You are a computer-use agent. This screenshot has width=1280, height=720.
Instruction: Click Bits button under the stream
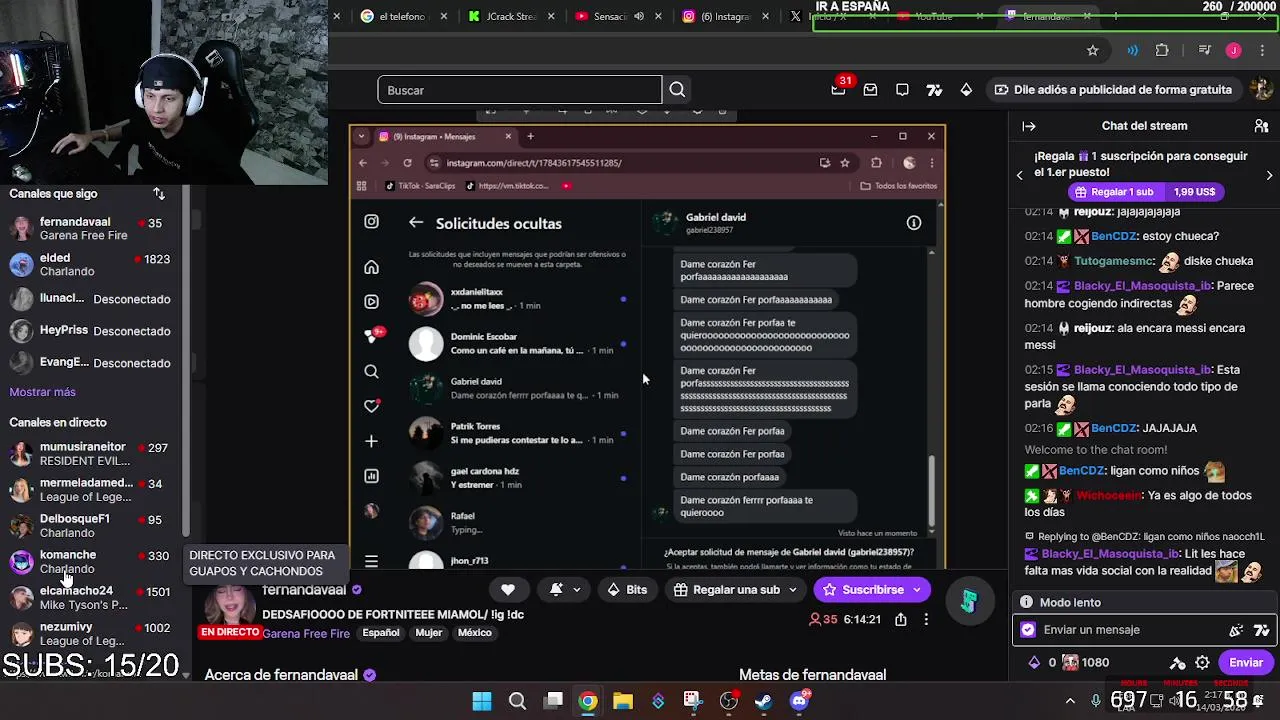(627, 590)
